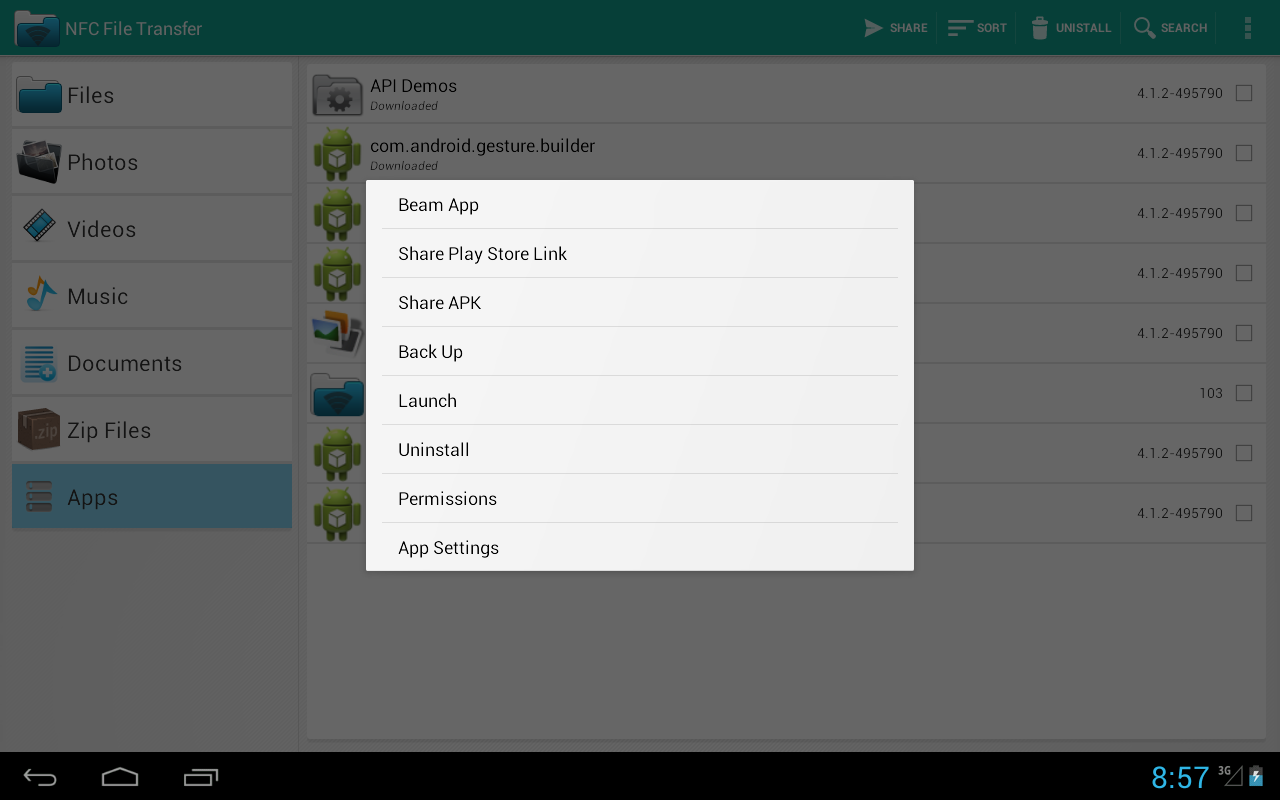Screen dimensions: 1280x800
Task: Tap the recent apps navigation button
Action: pos(201,777)
